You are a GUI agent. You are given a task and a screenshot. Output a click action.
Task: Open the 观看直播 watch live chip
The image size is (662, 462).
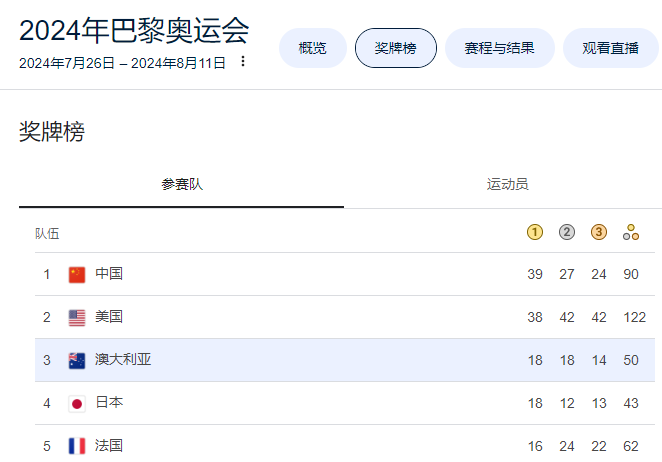pyautogui.click(x=610, y=48)
